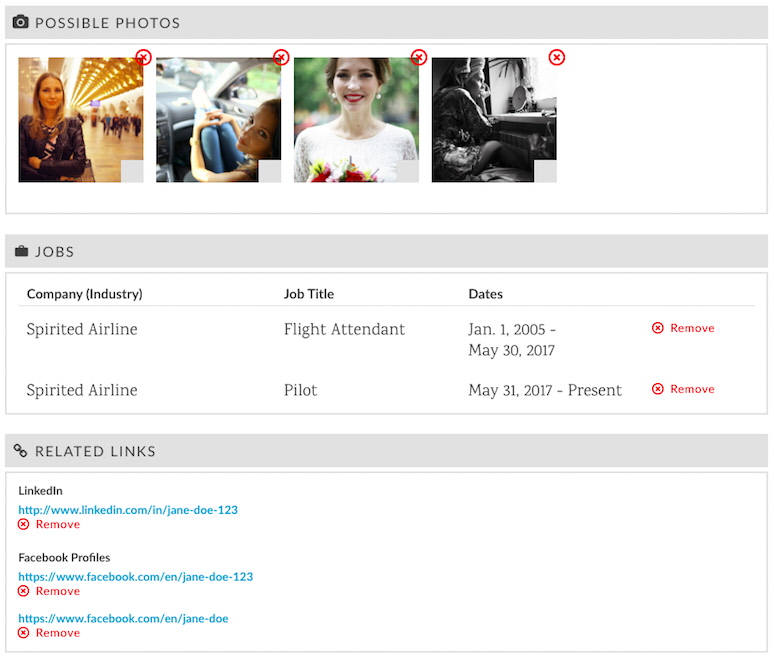The width and height of the screenshot is (774, 661).
Task: Click the chain link icon in Related Links header
Action: (x=20, y=451)
